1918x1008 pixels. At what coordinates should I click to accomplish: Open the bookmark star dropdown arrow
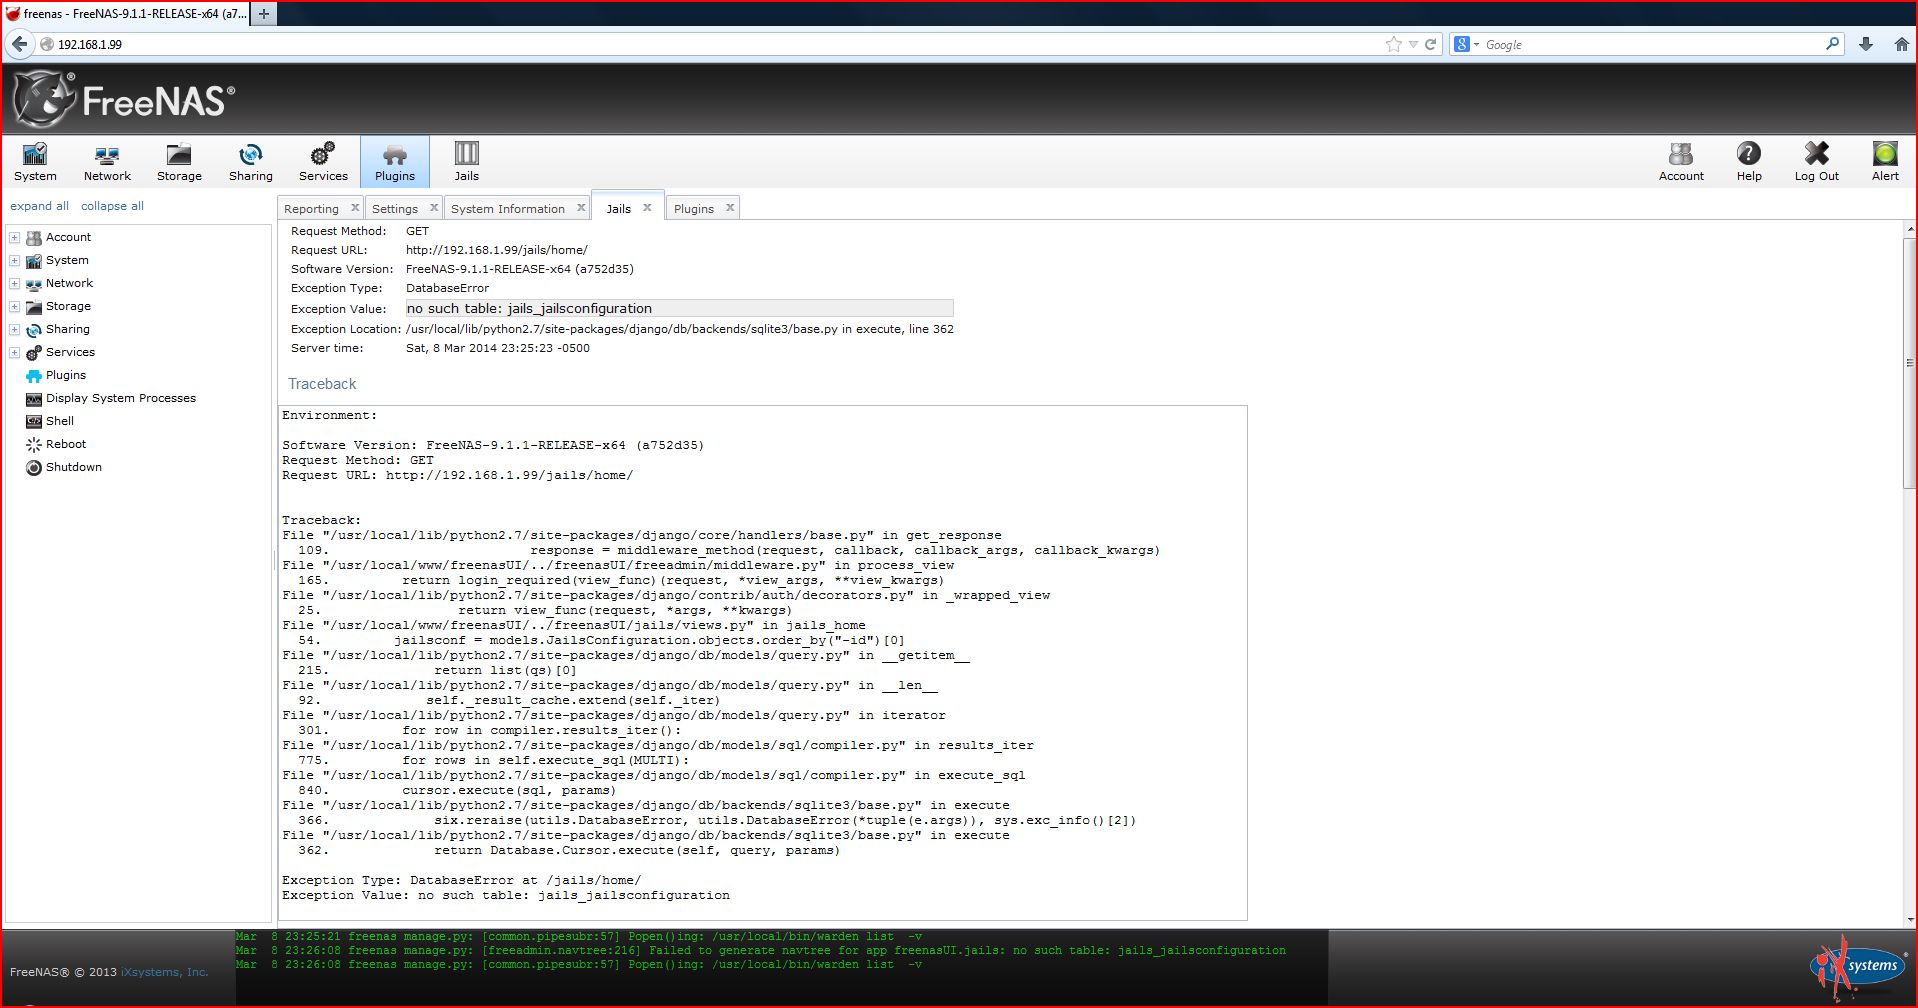(1413, 44)
